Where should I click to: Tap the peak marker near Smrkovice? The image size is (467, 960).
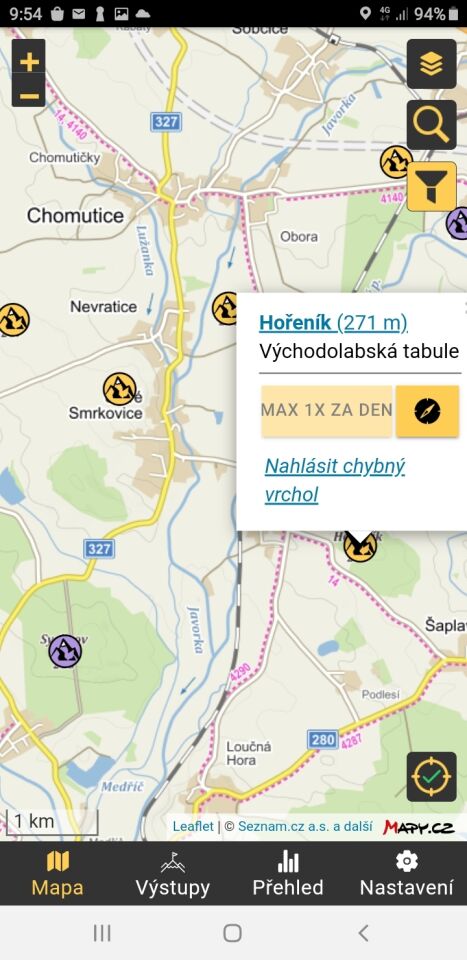119,389
